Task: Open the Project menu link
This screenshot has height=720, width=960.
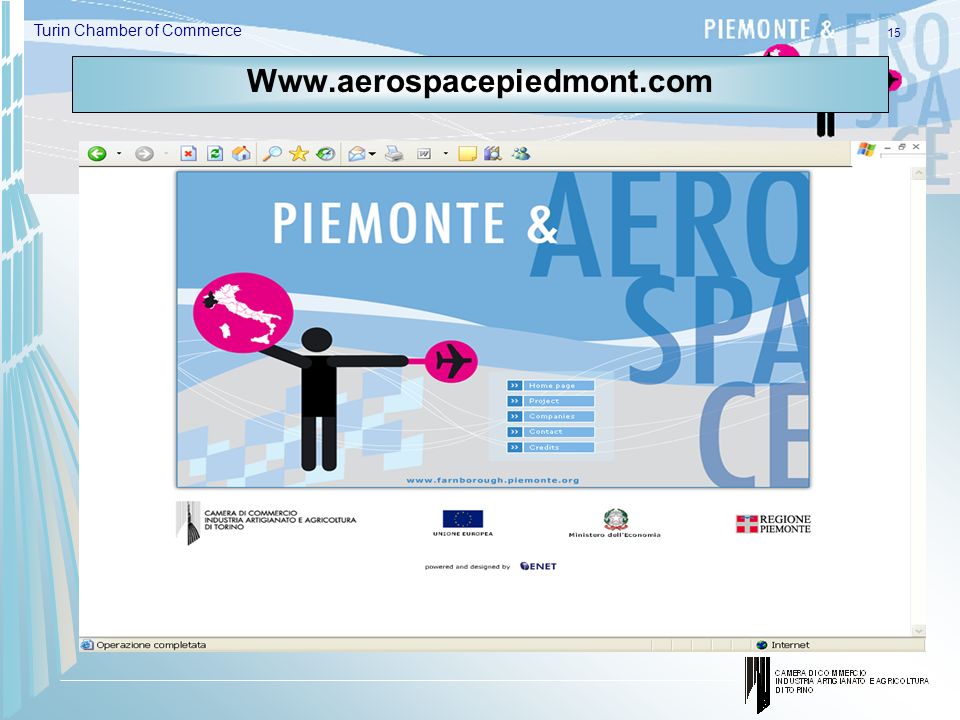Action: [559, 401]
